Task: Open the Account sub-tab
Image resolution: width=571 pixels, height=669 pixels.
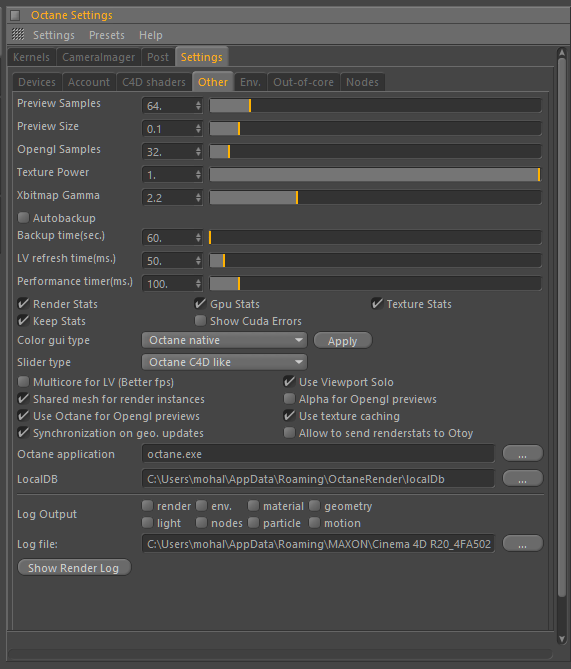Action: coord(89,82)
